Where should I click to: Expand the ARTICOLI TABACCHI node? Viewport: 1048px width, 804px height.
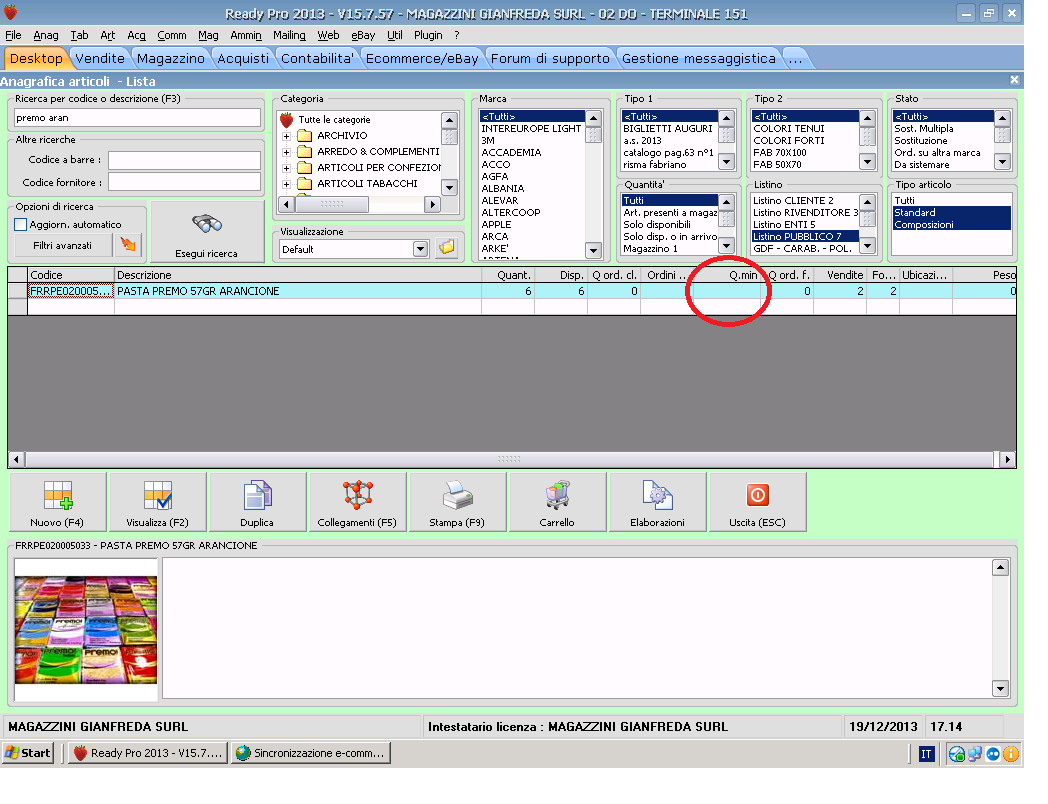click(x=286, y=184)
